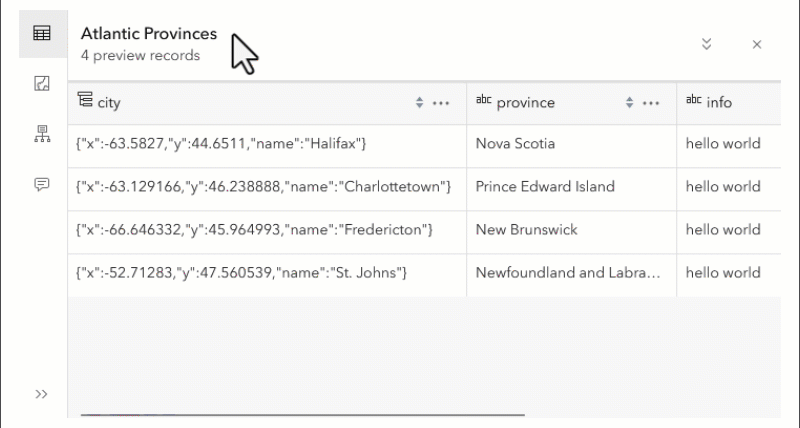Open the table view in sidebar
The image size is (800, 428).
tap(42, 33)
